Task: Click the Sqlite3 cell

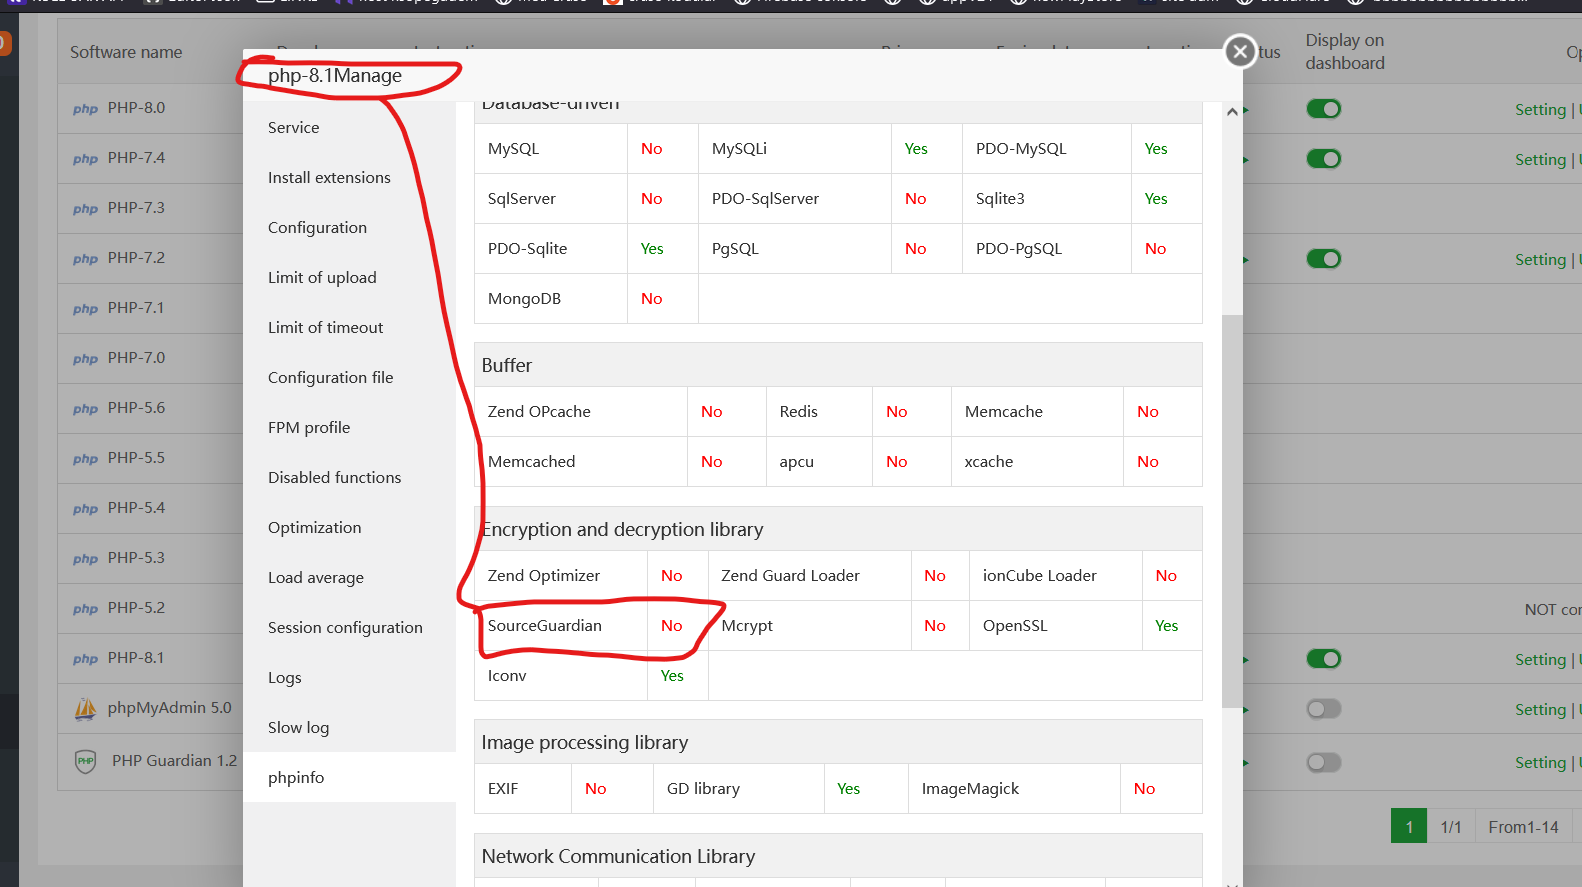Action: (1047, 198)
